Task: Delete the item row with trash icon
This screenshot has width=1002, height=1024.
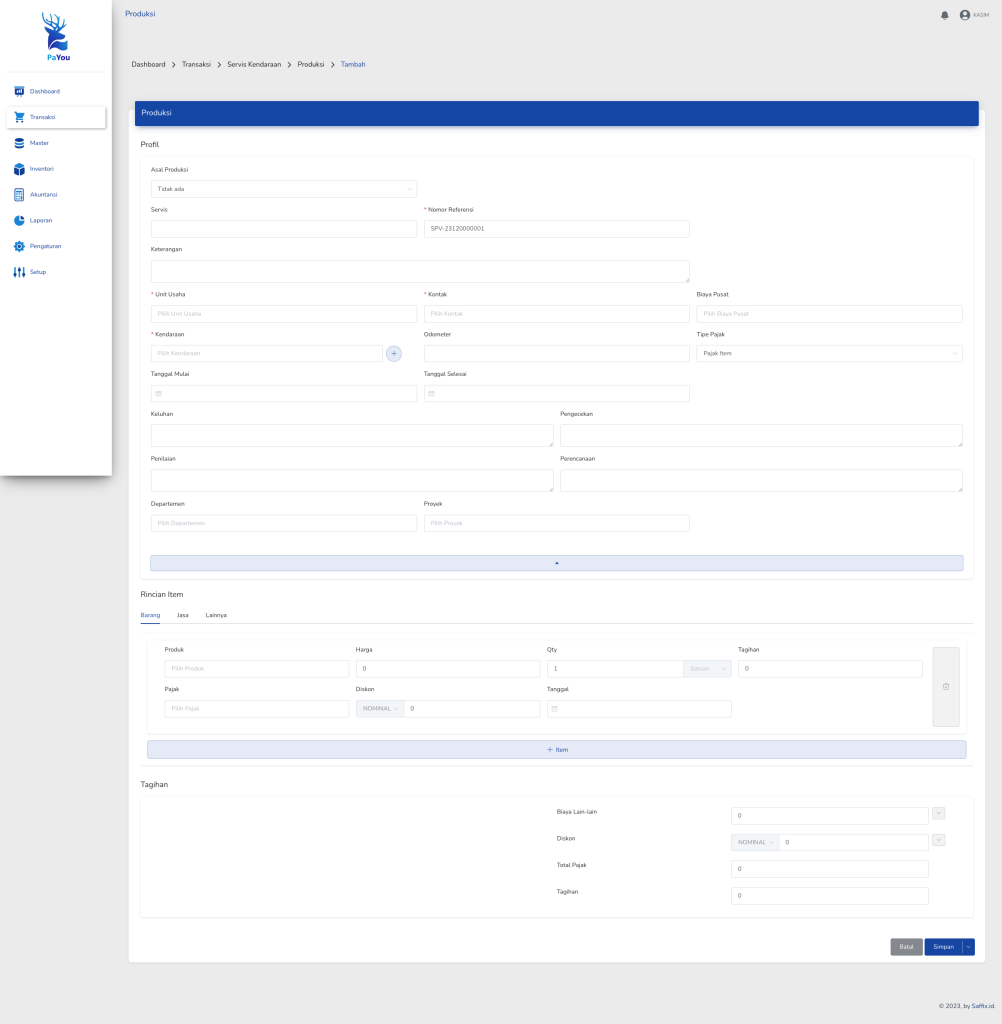Action: pos(946,687)
